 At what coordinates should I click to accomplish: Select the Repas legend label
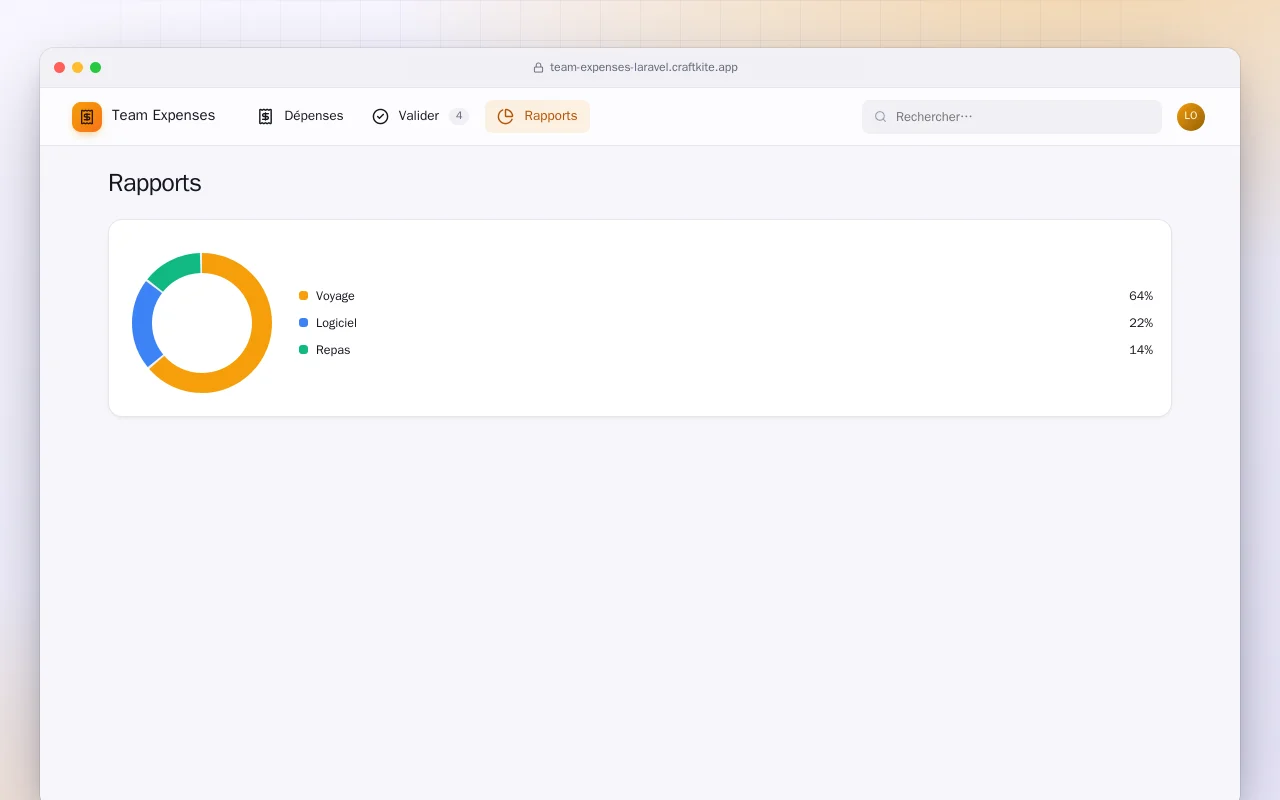coord(333,350)
